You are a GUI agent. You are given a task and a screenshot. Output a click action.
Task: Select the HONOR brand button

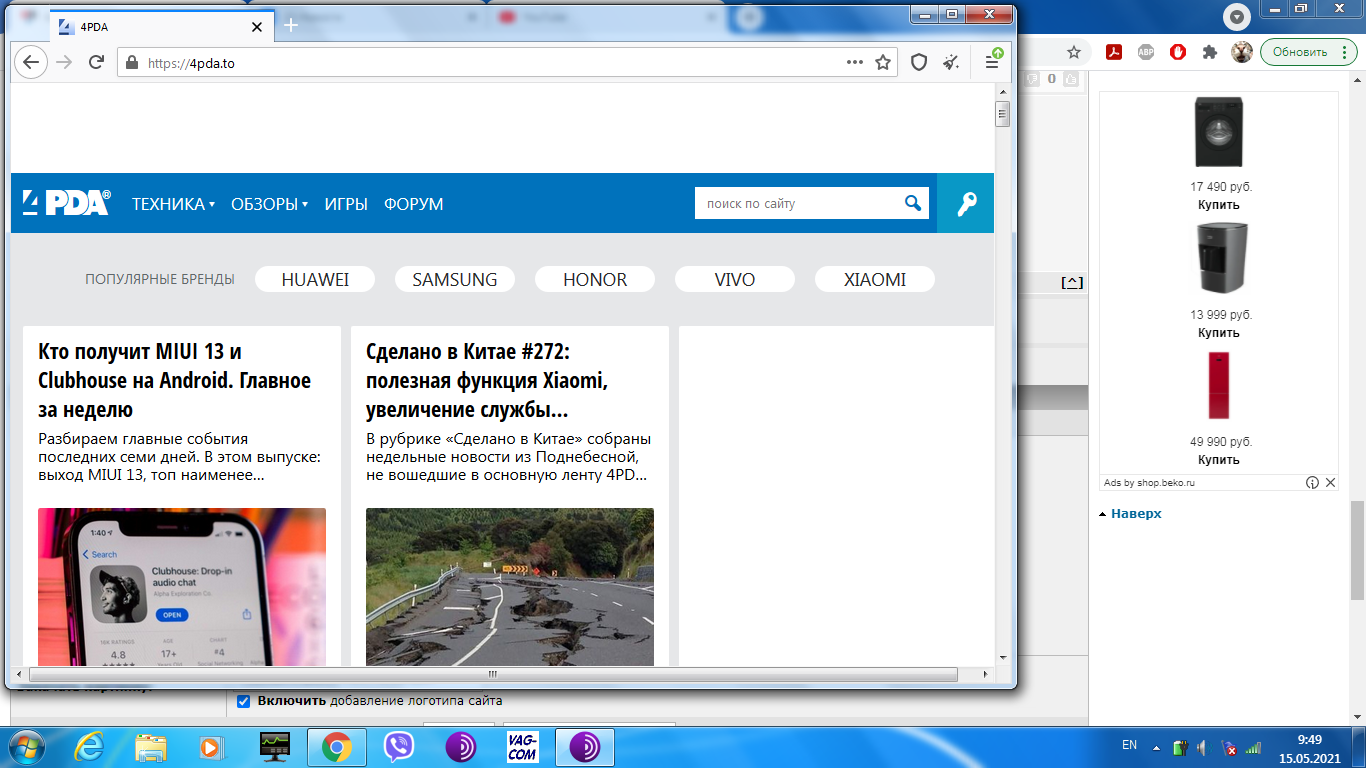(595, 280)
